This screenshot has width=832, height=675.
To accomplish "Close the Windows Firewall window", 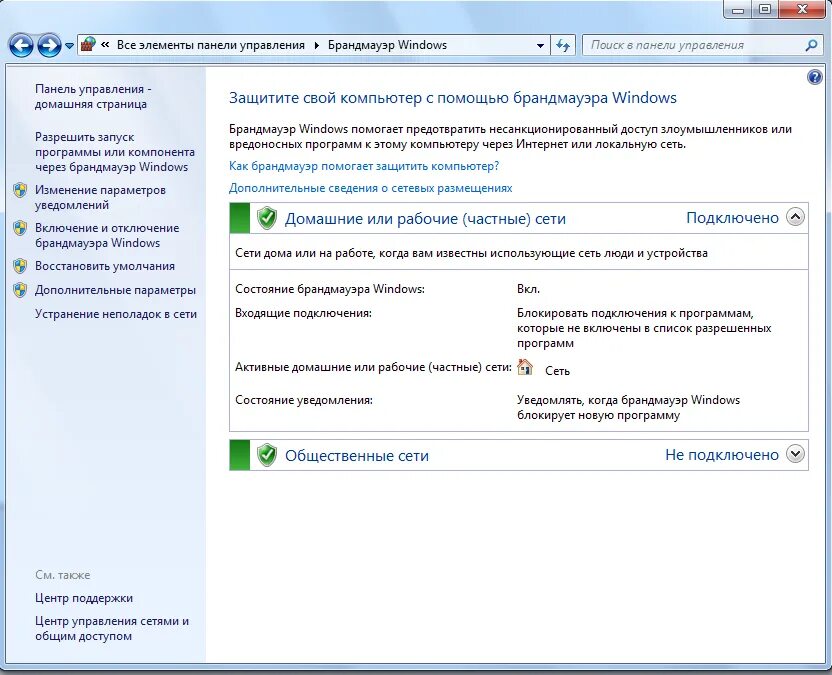I will 802,9.
